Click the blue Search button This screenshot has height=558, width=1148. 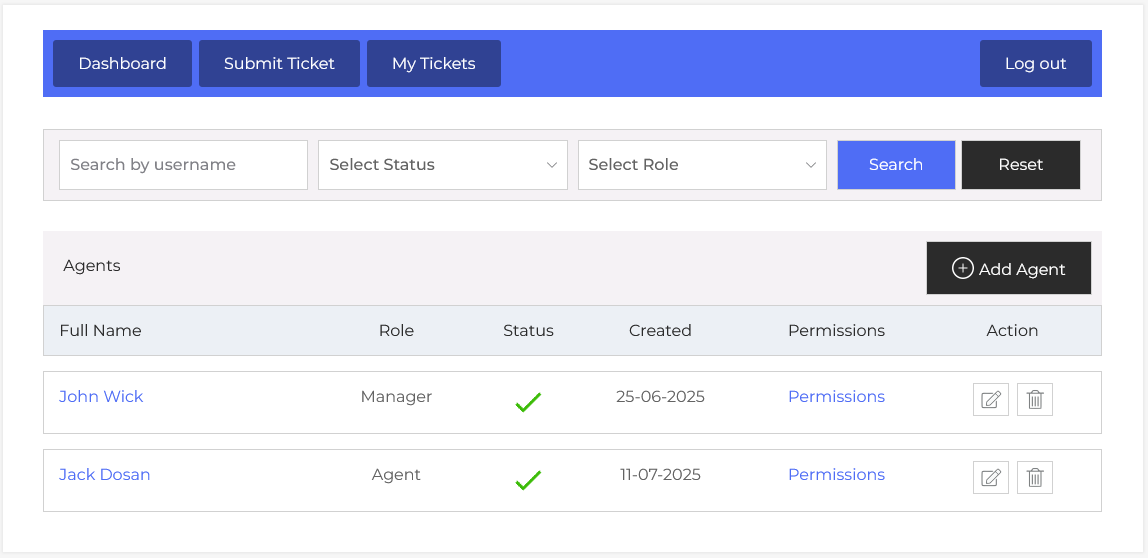895,165
